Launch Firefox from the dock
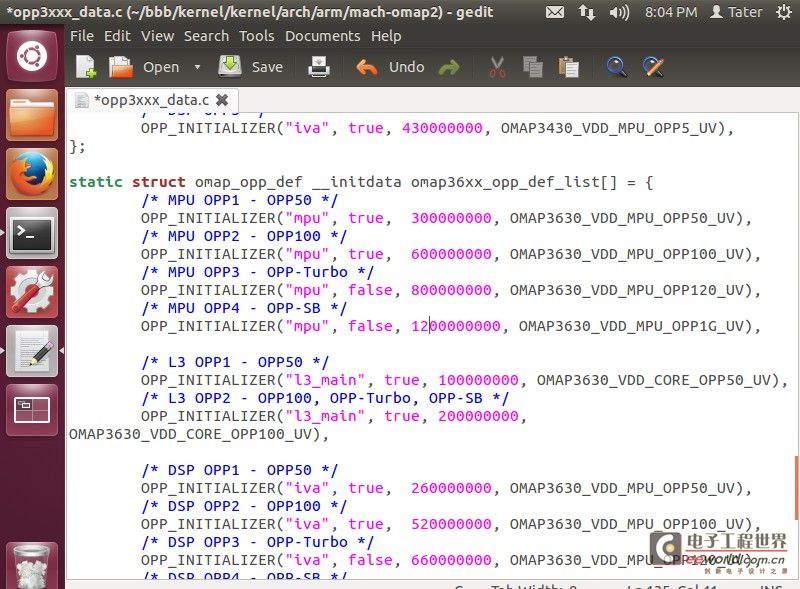800x589 pixels. 32,174
